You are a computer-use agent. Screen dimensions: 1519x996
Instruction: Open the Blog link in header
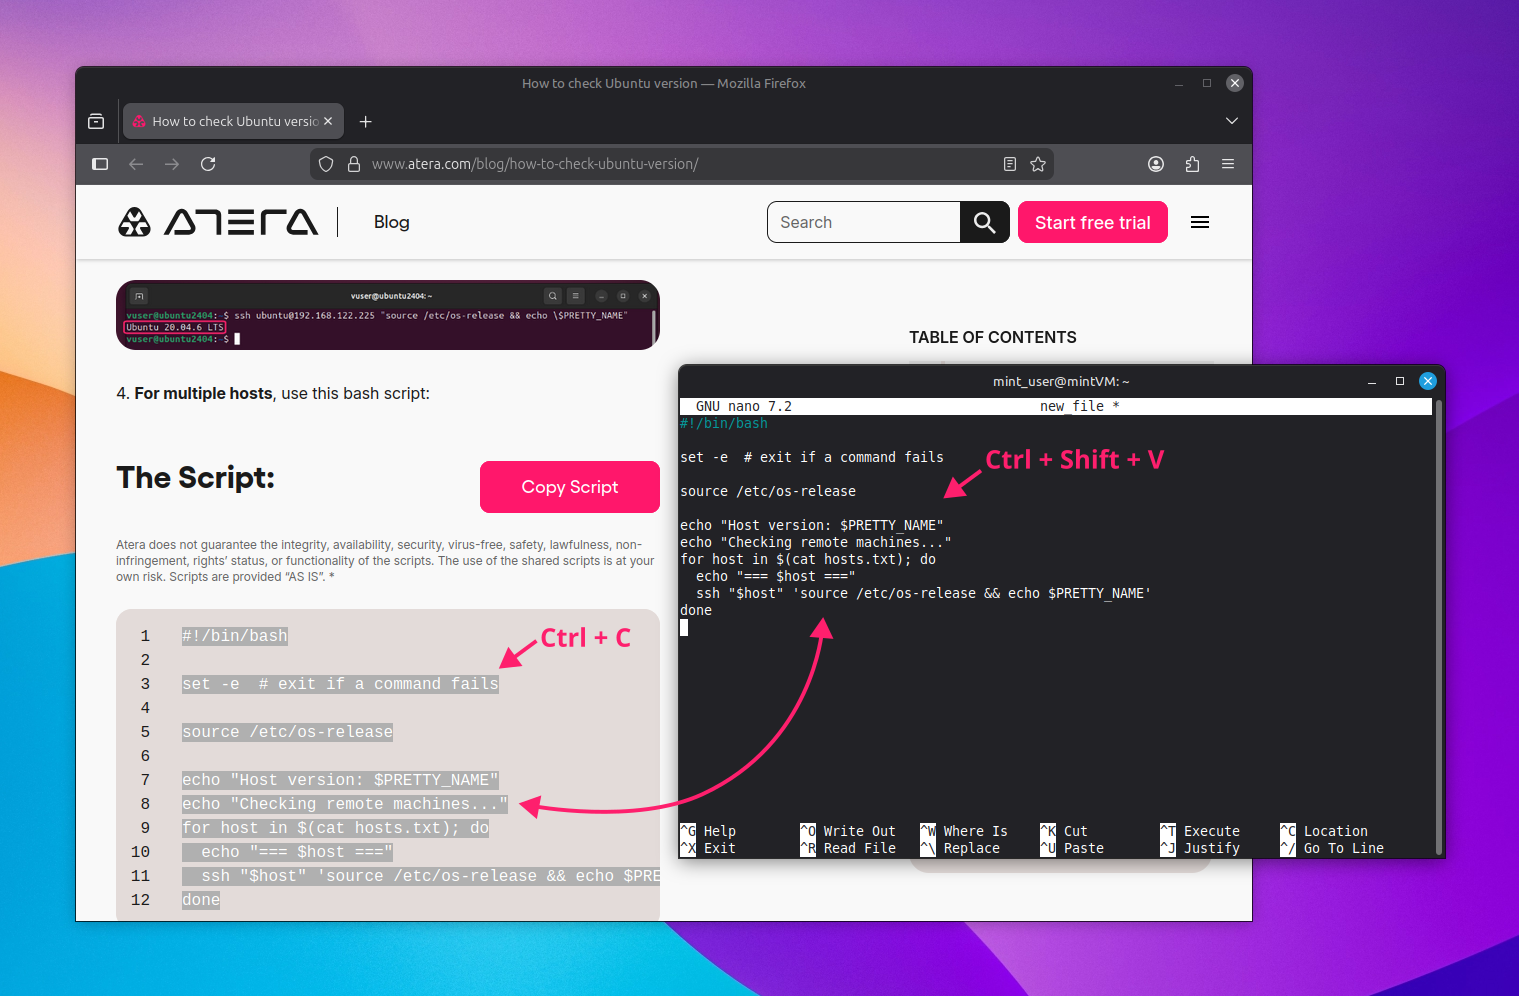[392, 222]
